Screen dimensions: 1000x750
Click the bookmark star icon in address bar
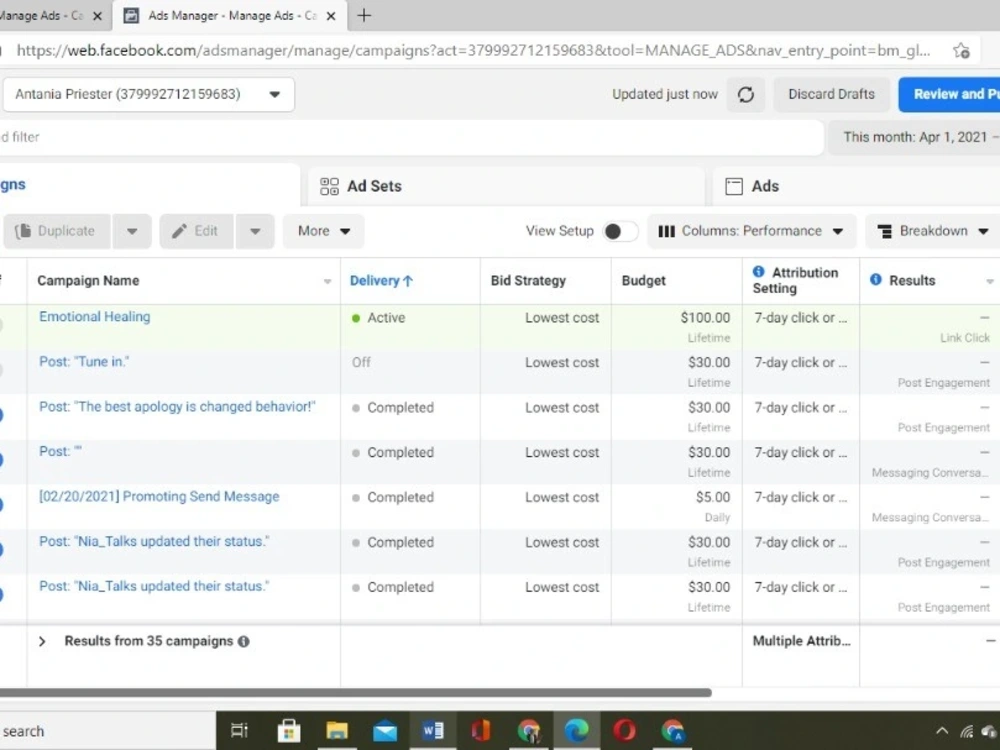961,50
